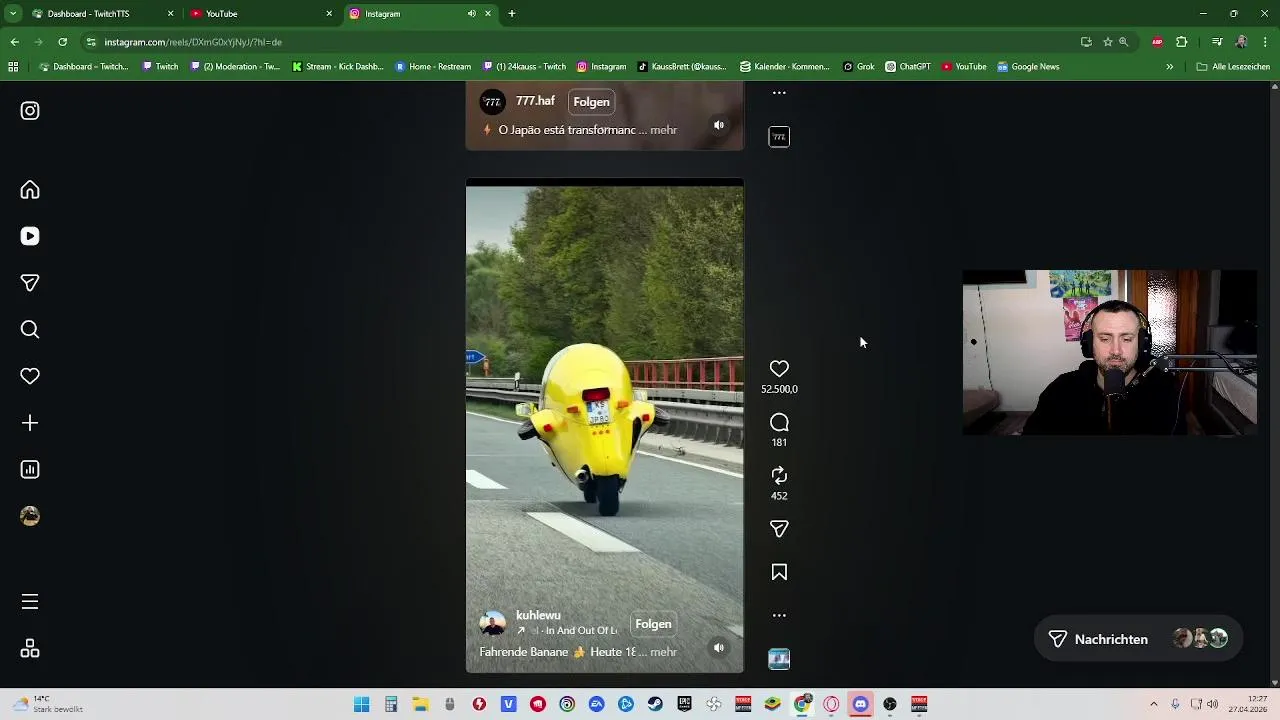
Task: Open Windows Start menu
Action: pyautogui.click(x=361, y=704)
